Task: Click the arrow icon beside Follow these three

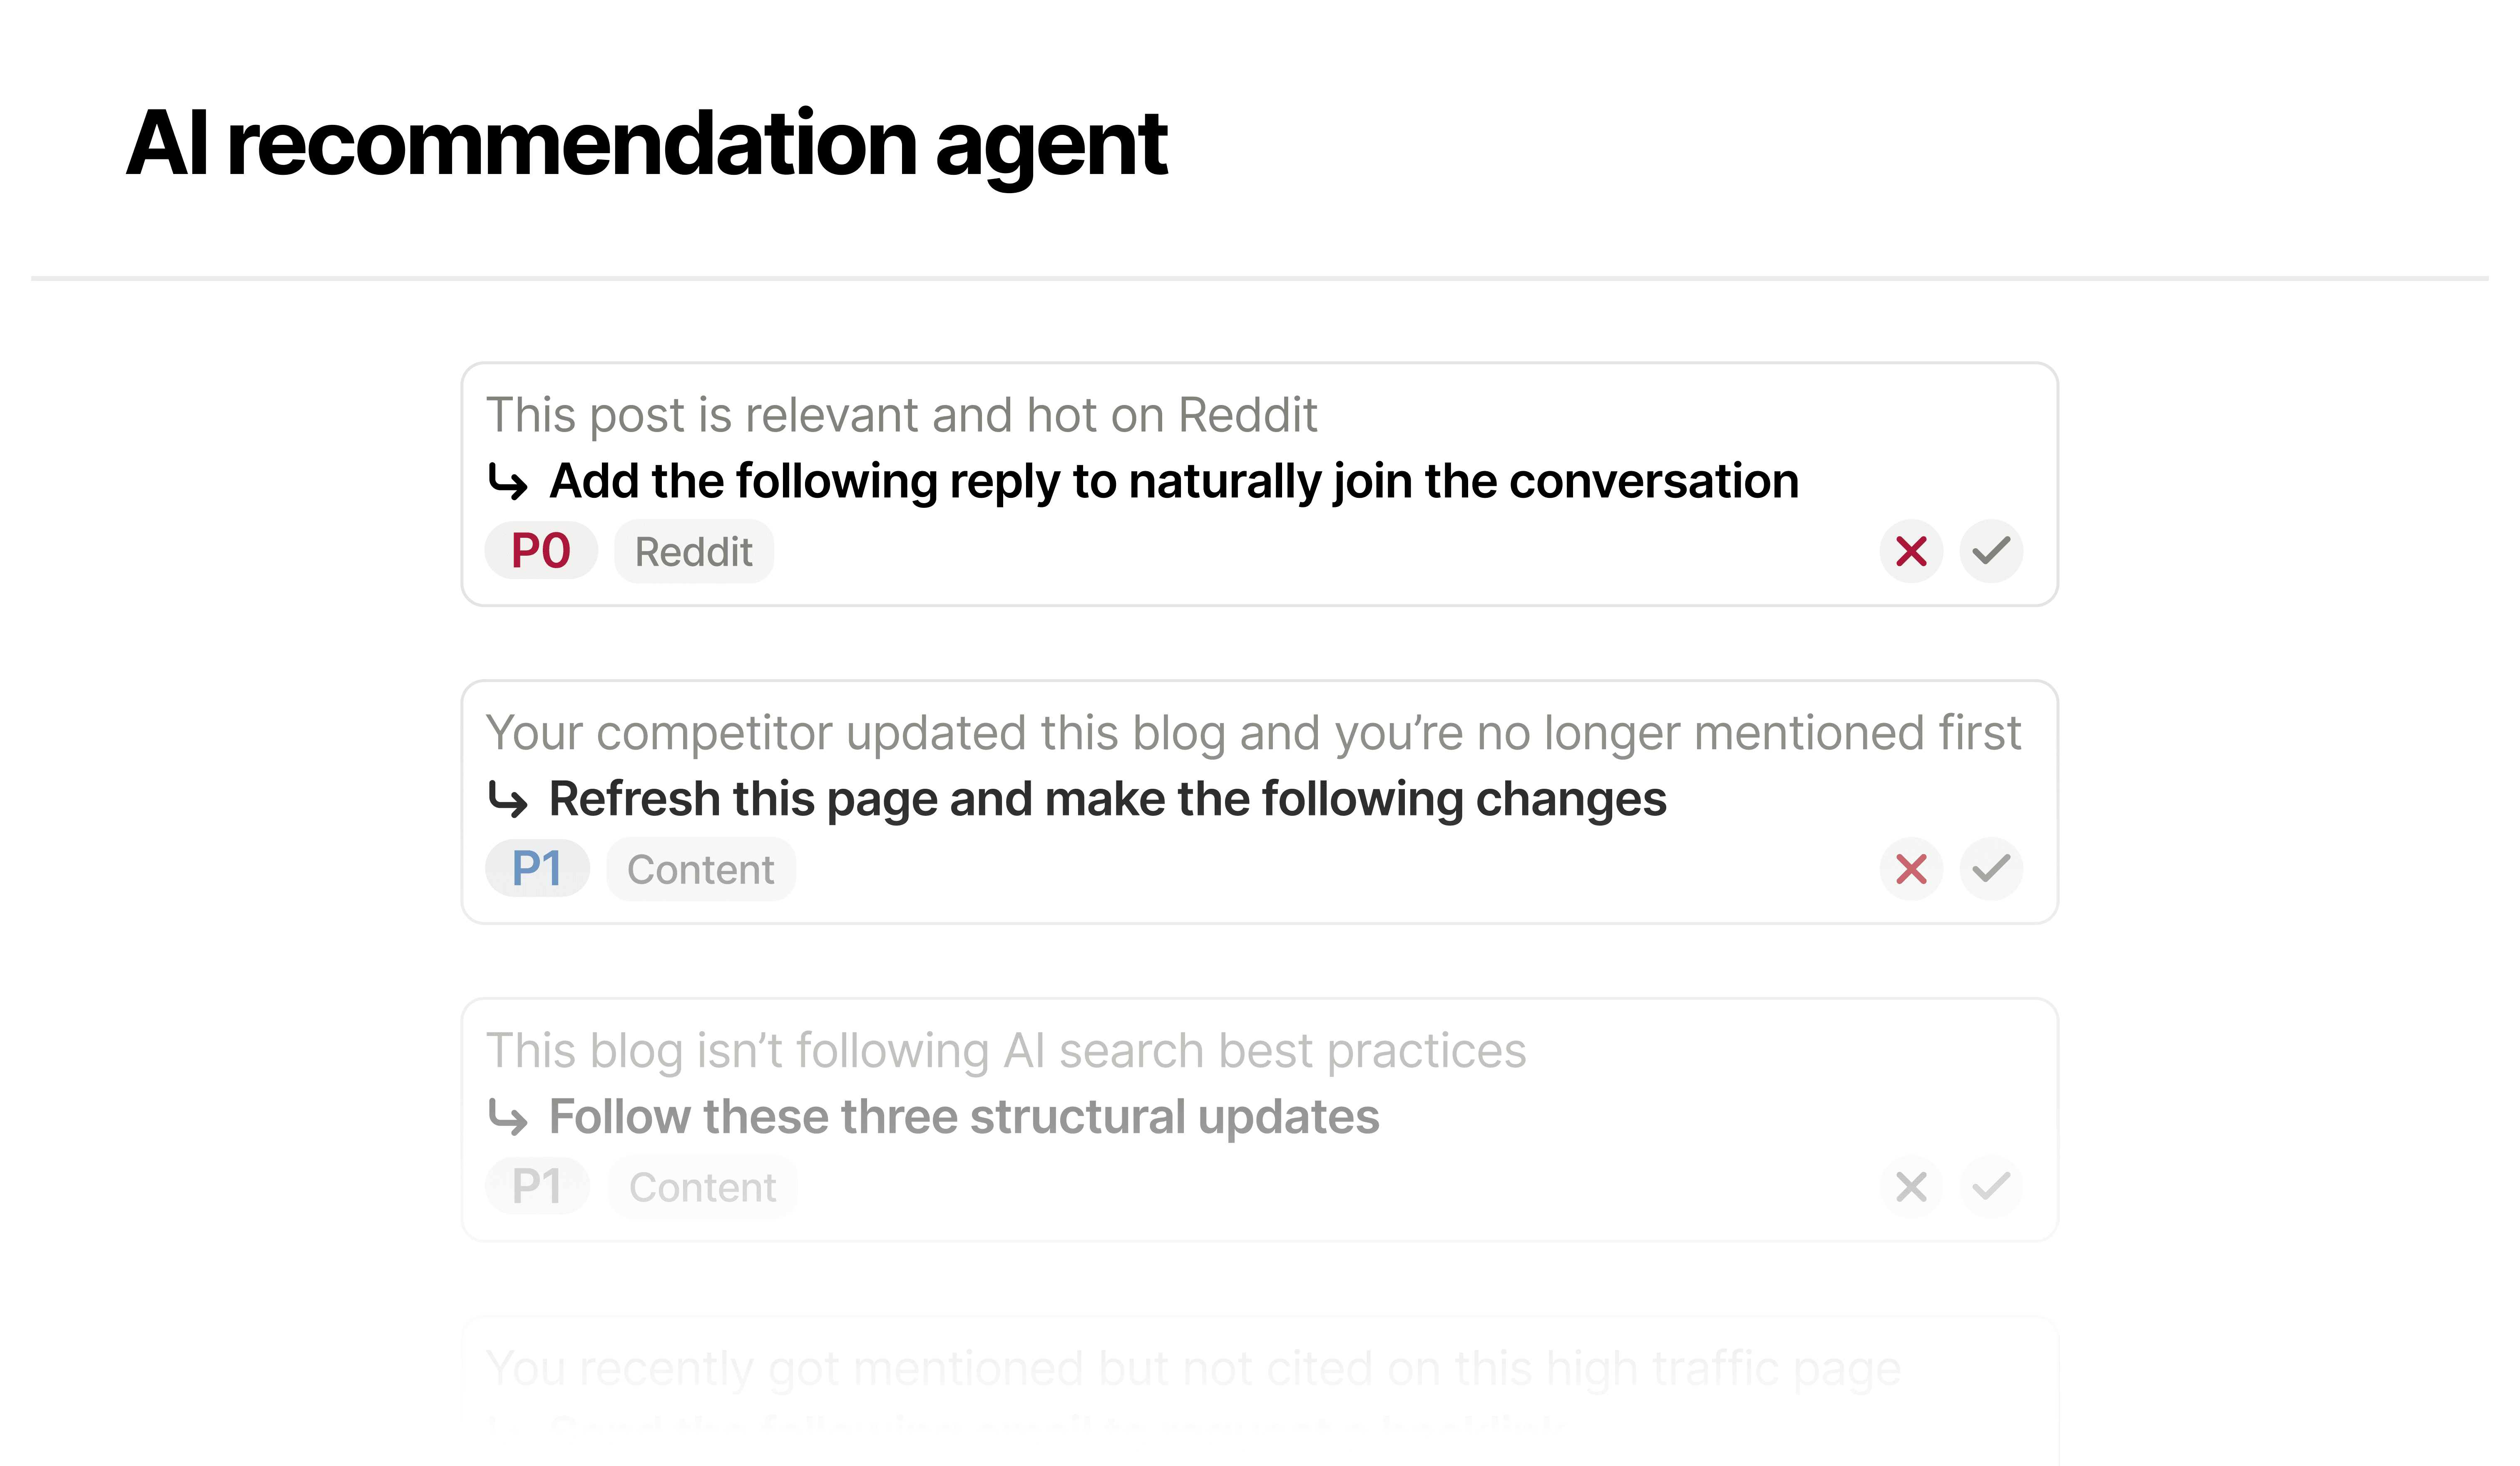Action: click(508, 1118)
